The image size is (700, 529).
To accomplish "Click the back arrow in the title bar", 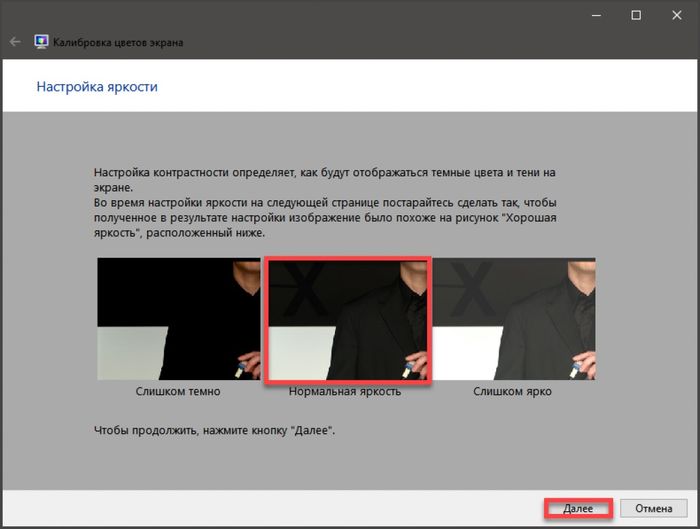I will tap(15, 43).
